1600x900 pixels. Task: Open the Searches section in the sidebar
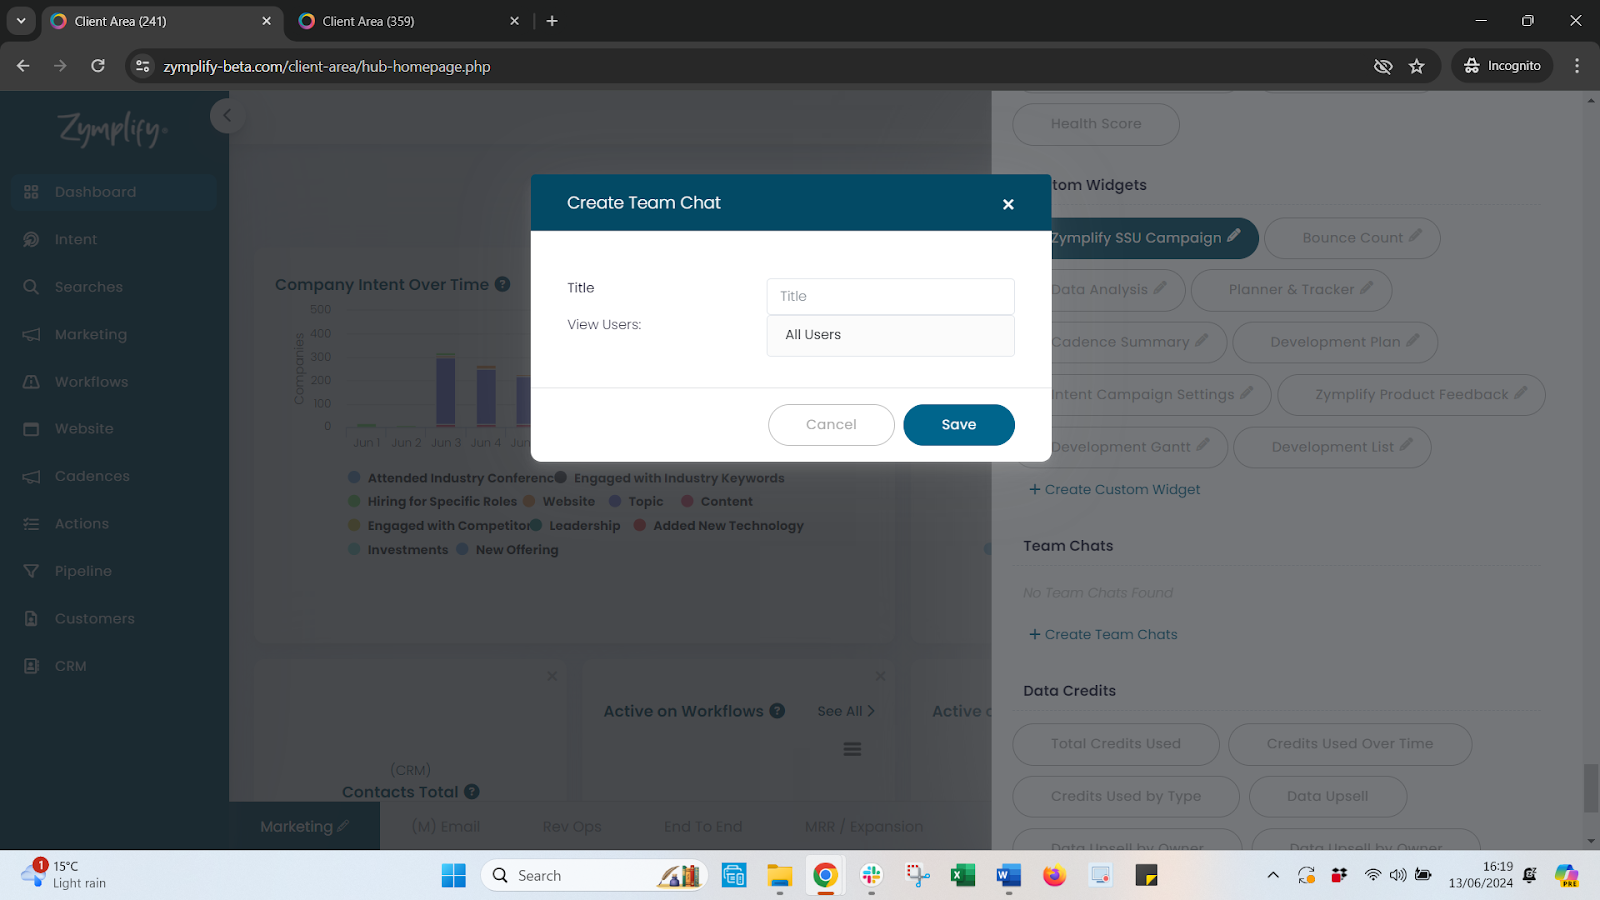90,286
